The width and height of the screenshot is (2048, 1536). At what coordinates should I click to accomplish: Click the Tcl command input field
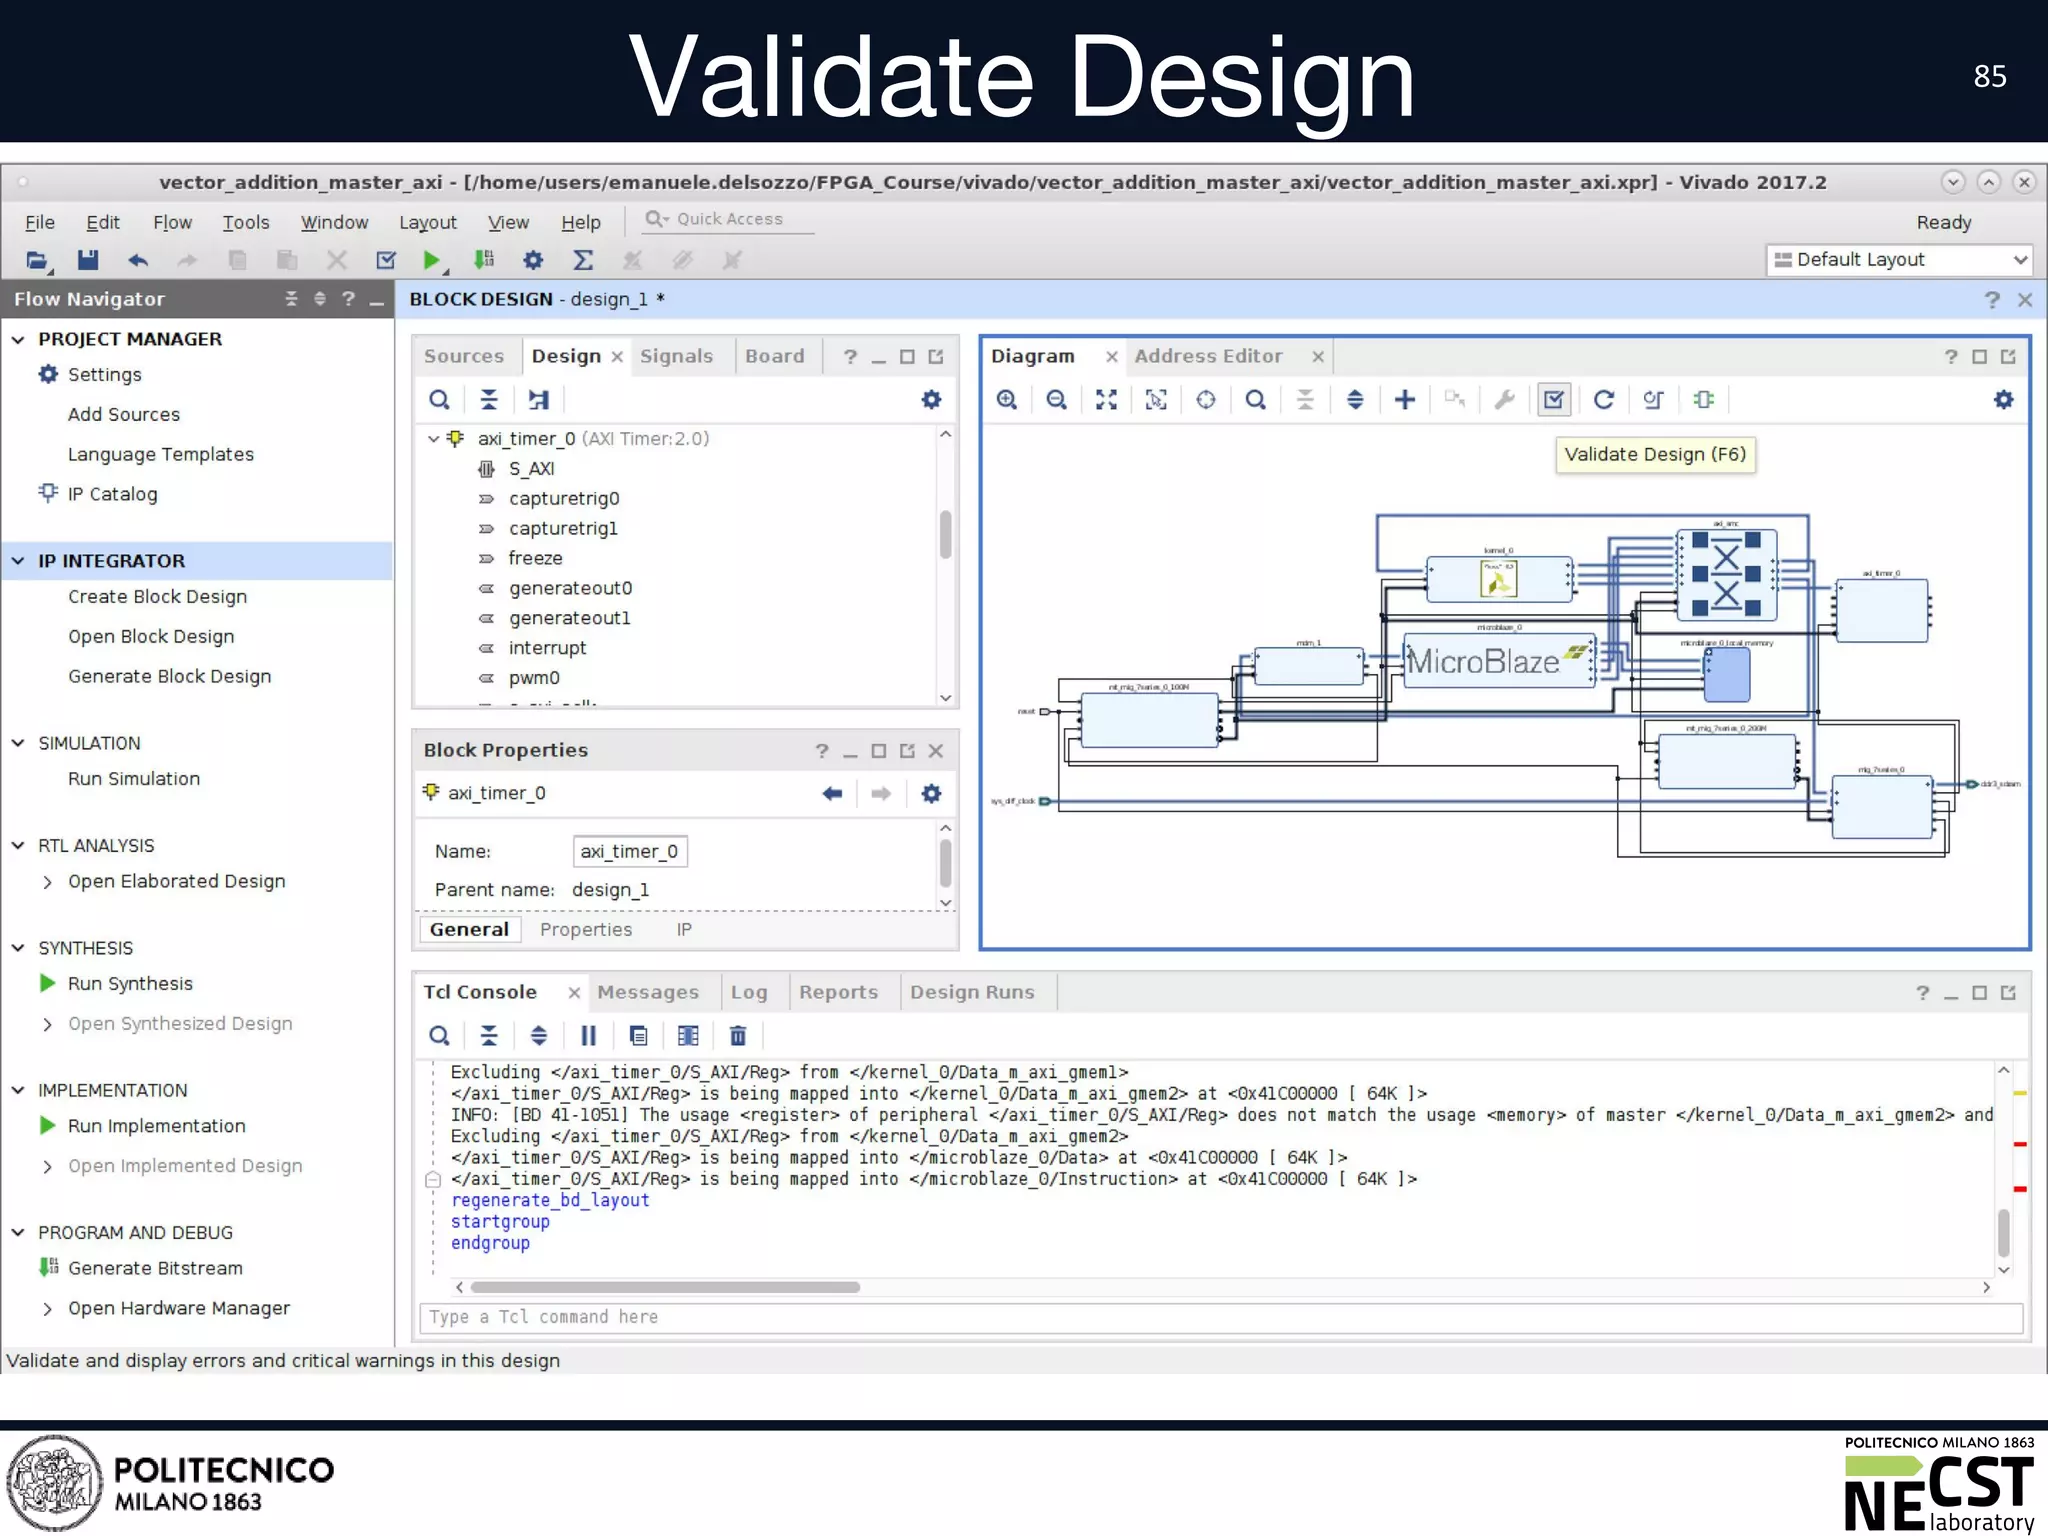1222,1318
